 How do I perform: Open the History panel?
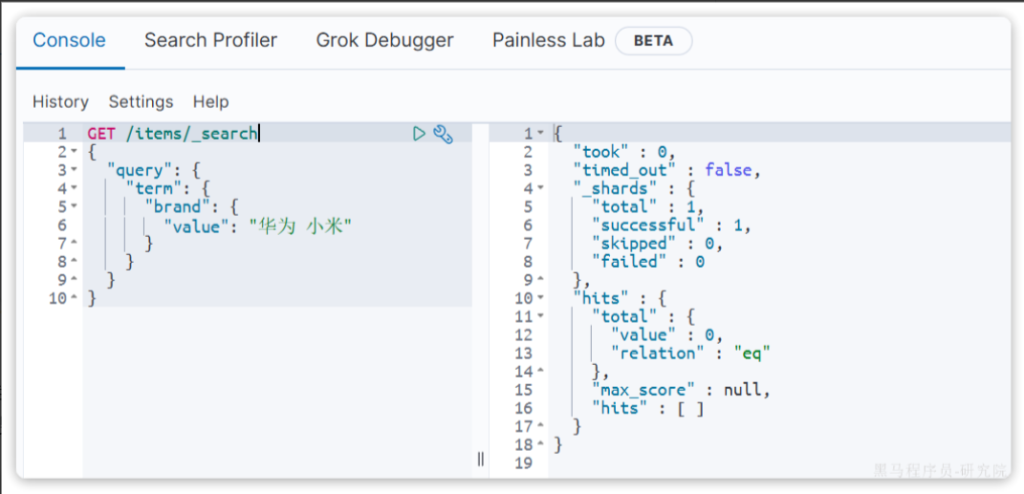point(60,102)
